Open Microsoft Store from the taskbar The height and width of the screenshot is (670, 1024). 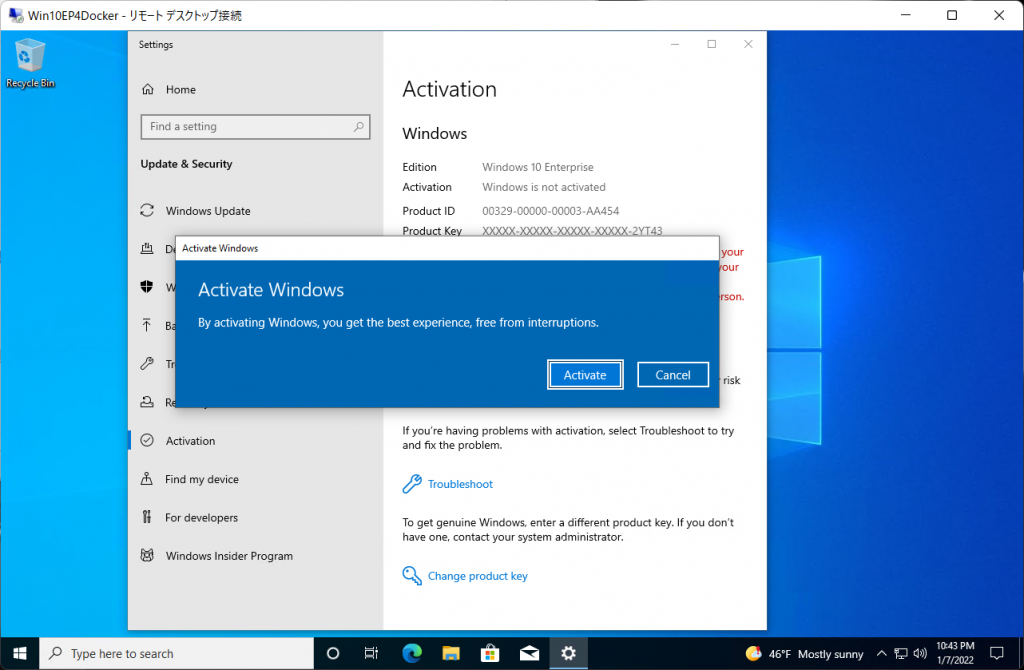pos(490,653)
